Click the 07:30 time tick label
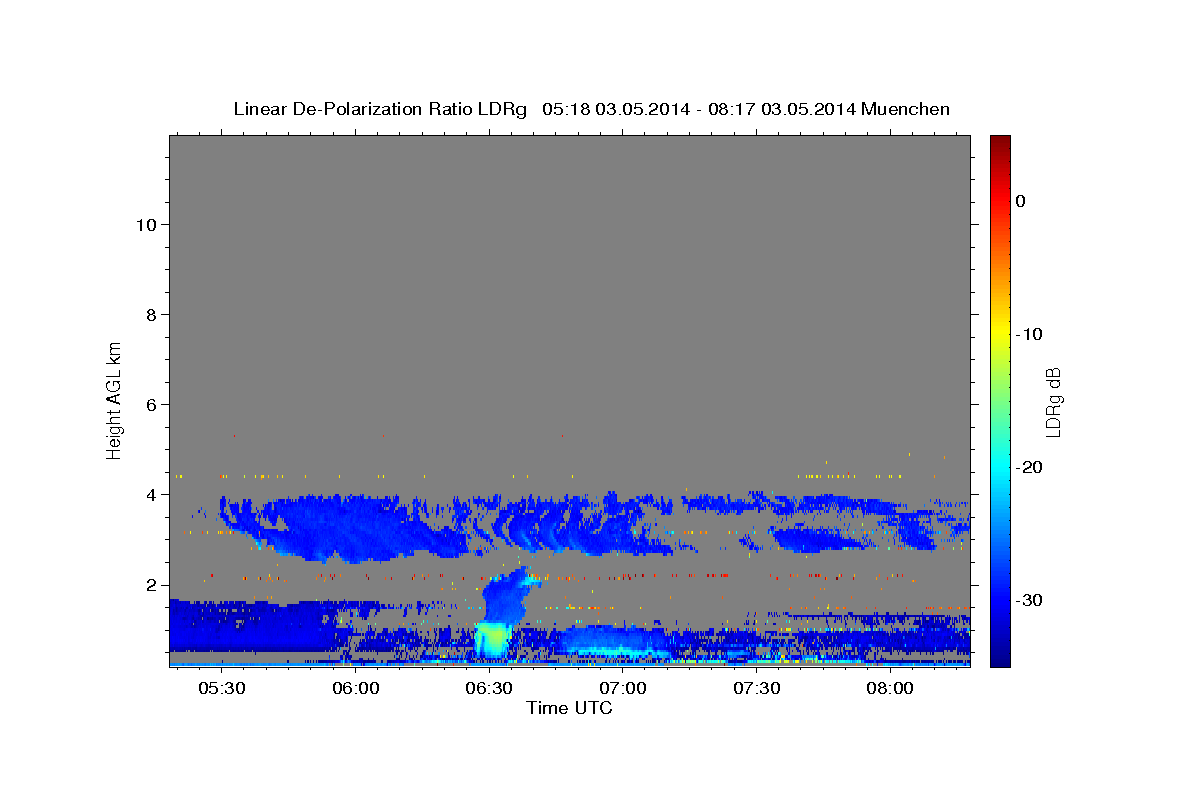This screenshot has height=800, width=1200. [x=756, y=688]
